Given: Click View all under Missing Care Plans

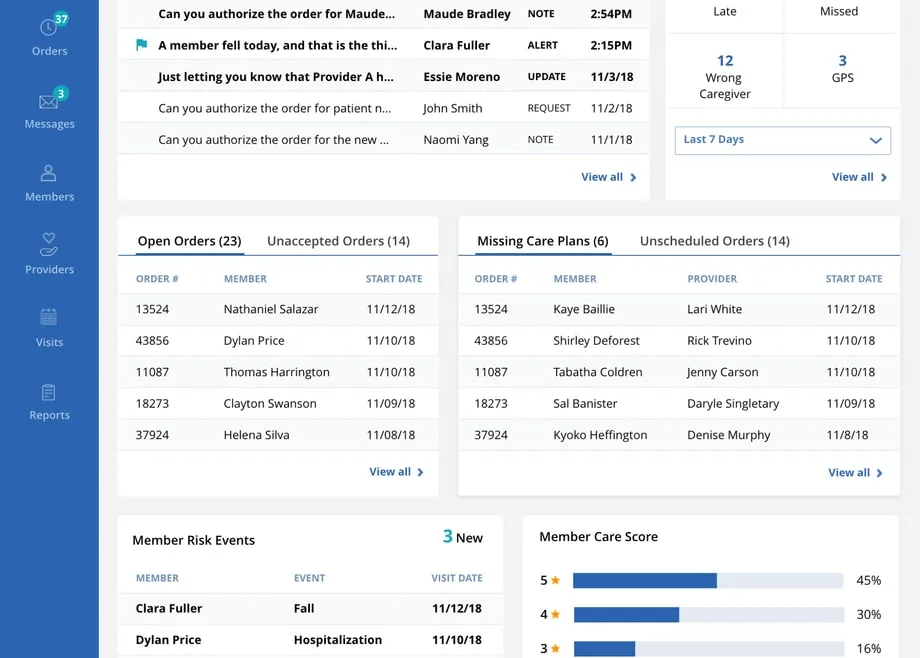Looking at the screenshot, I should pyautogui.click(x=855, y=473).
